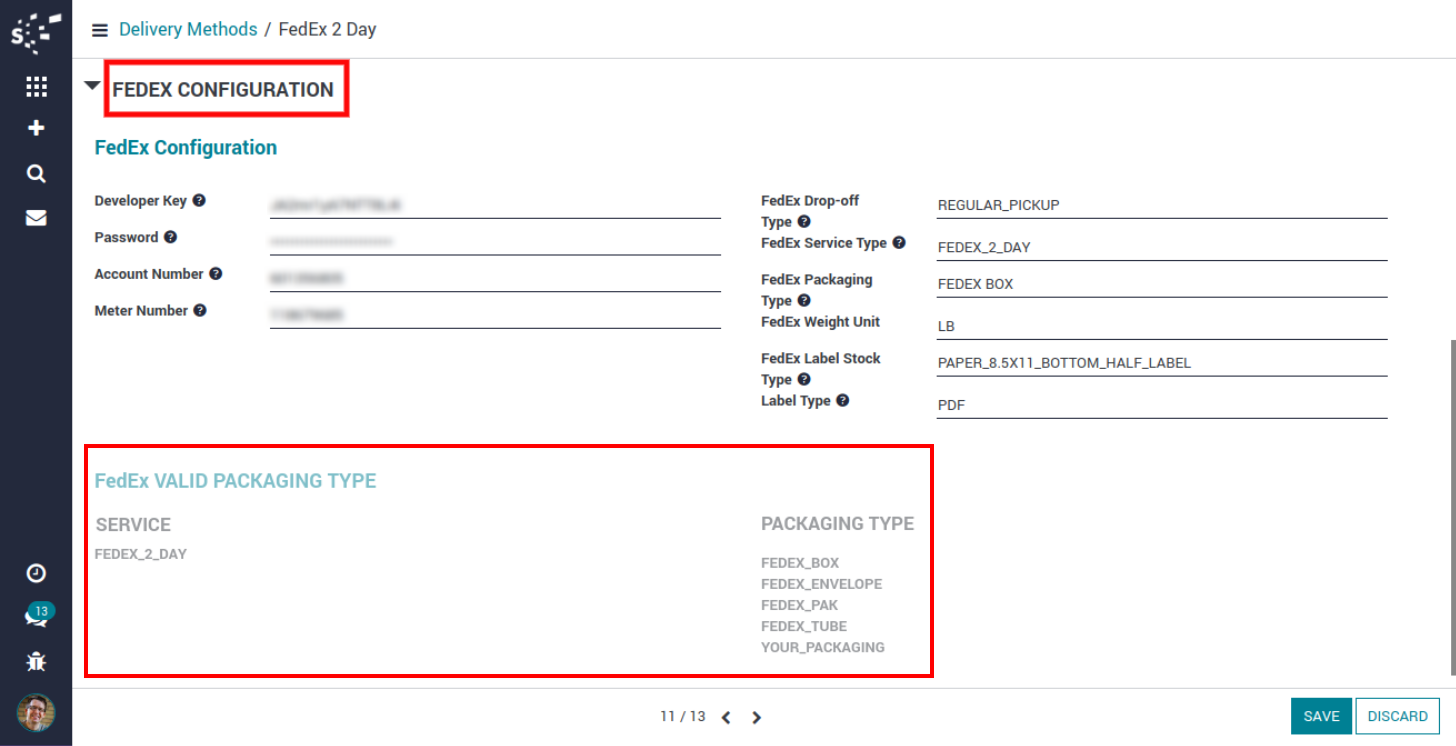Click the FedEx Configuration subheading
1456x746 pixels.
185,147
